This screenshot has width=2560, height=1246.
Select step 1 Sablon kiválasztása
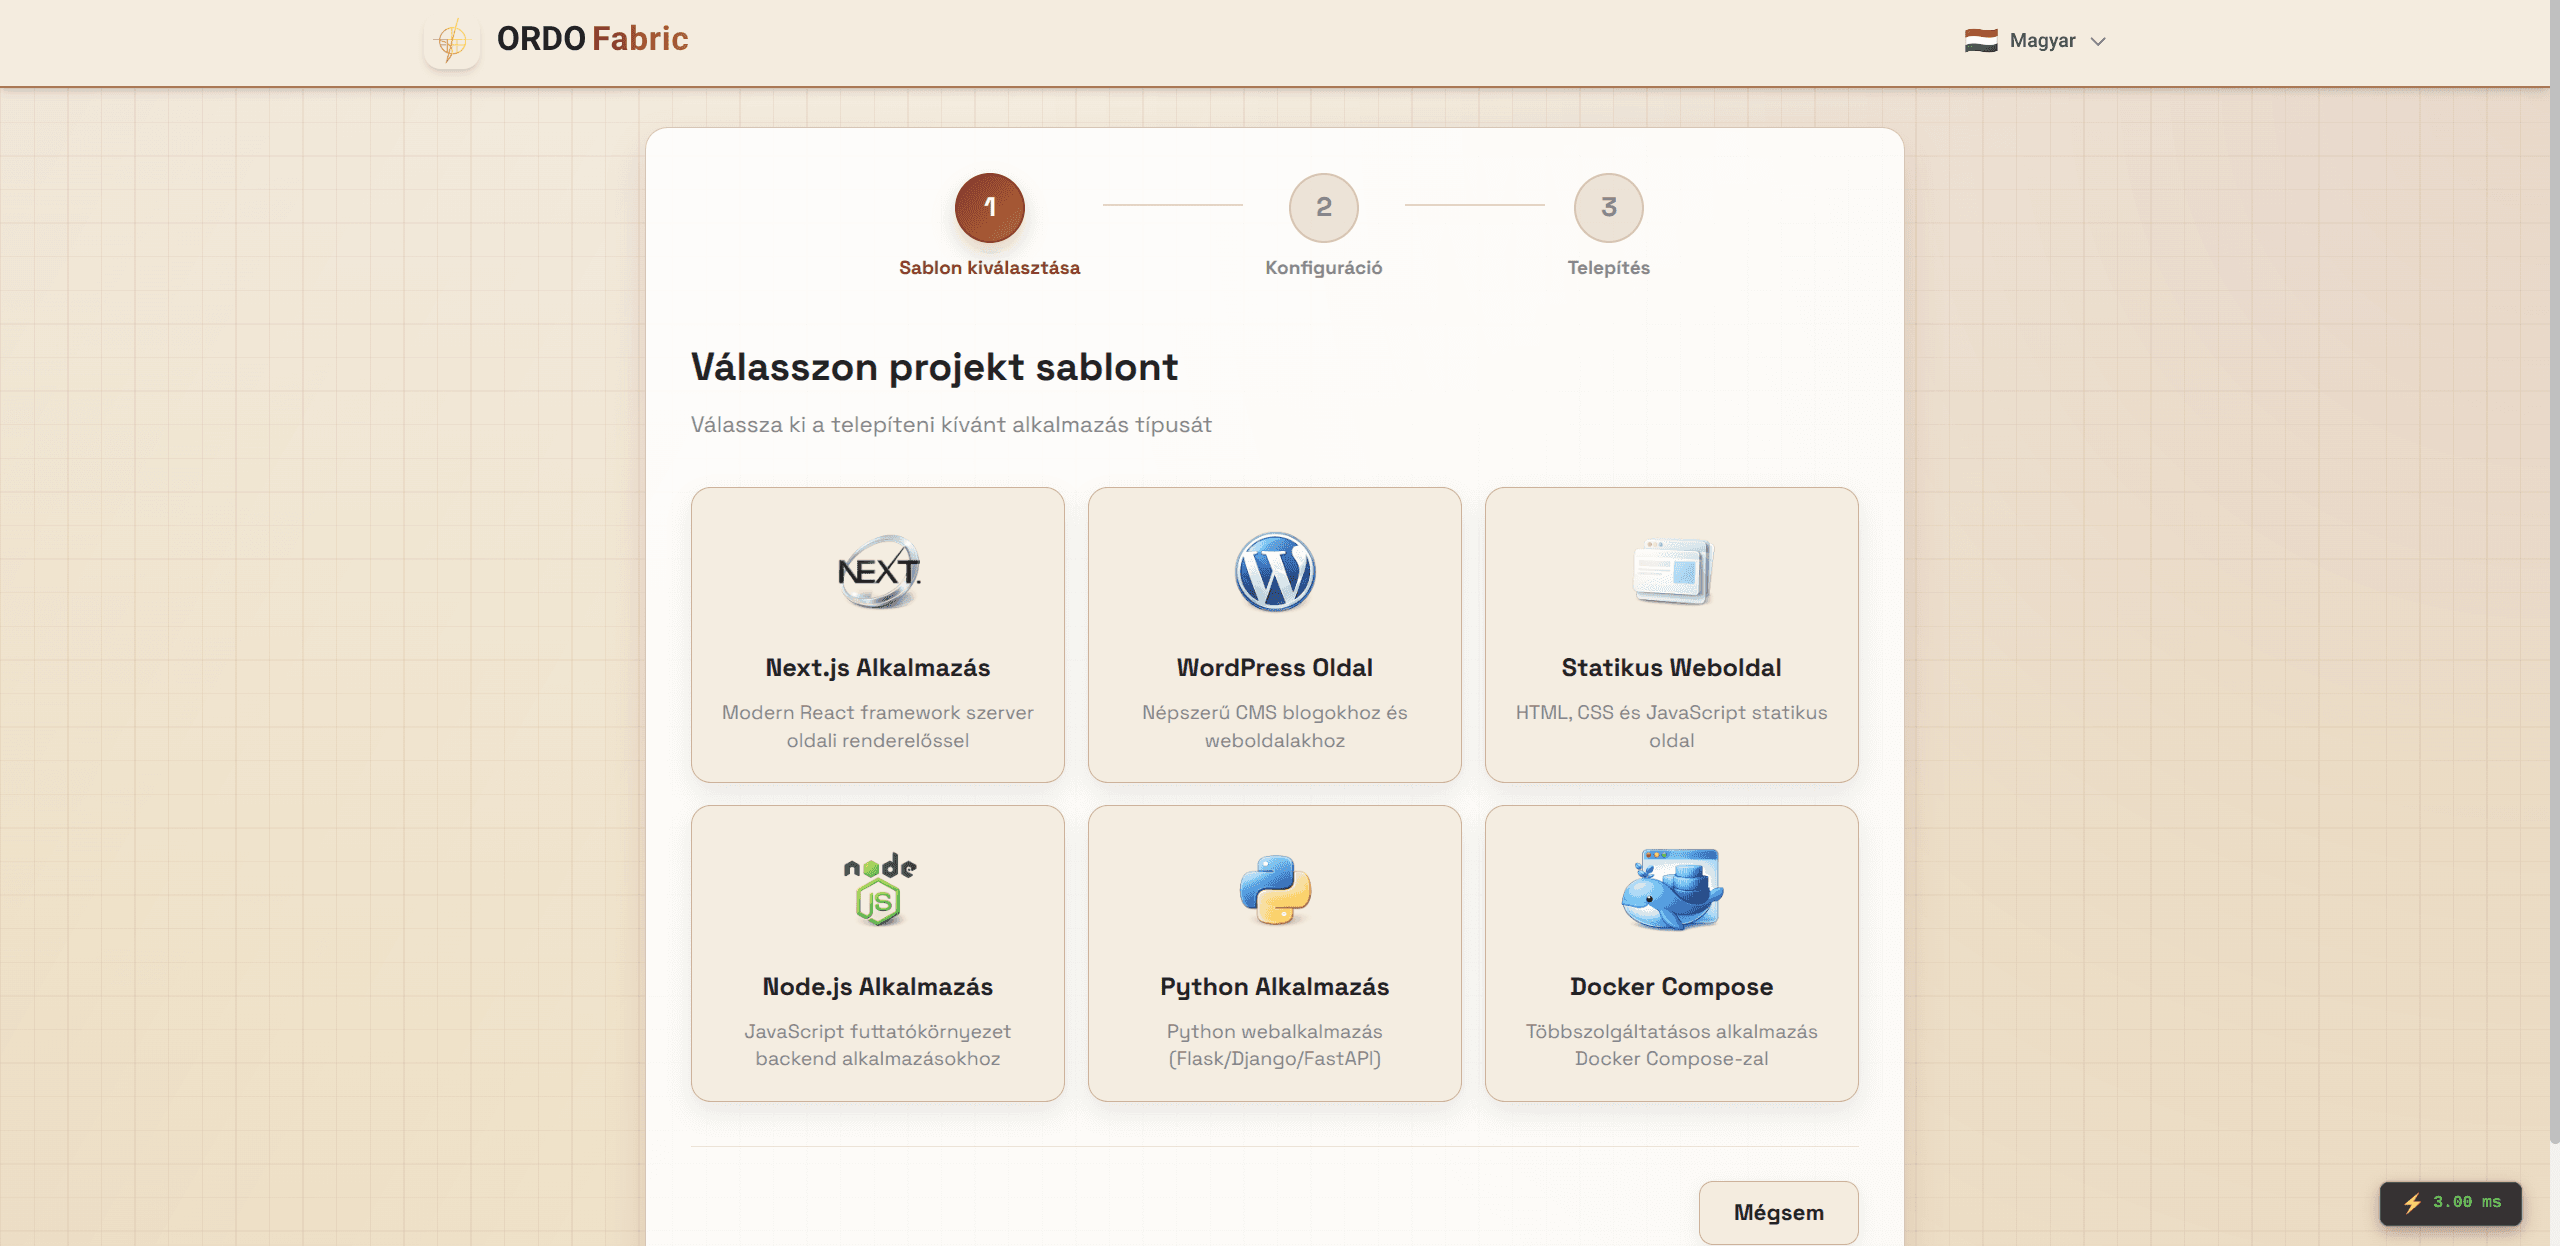[989, 208]
